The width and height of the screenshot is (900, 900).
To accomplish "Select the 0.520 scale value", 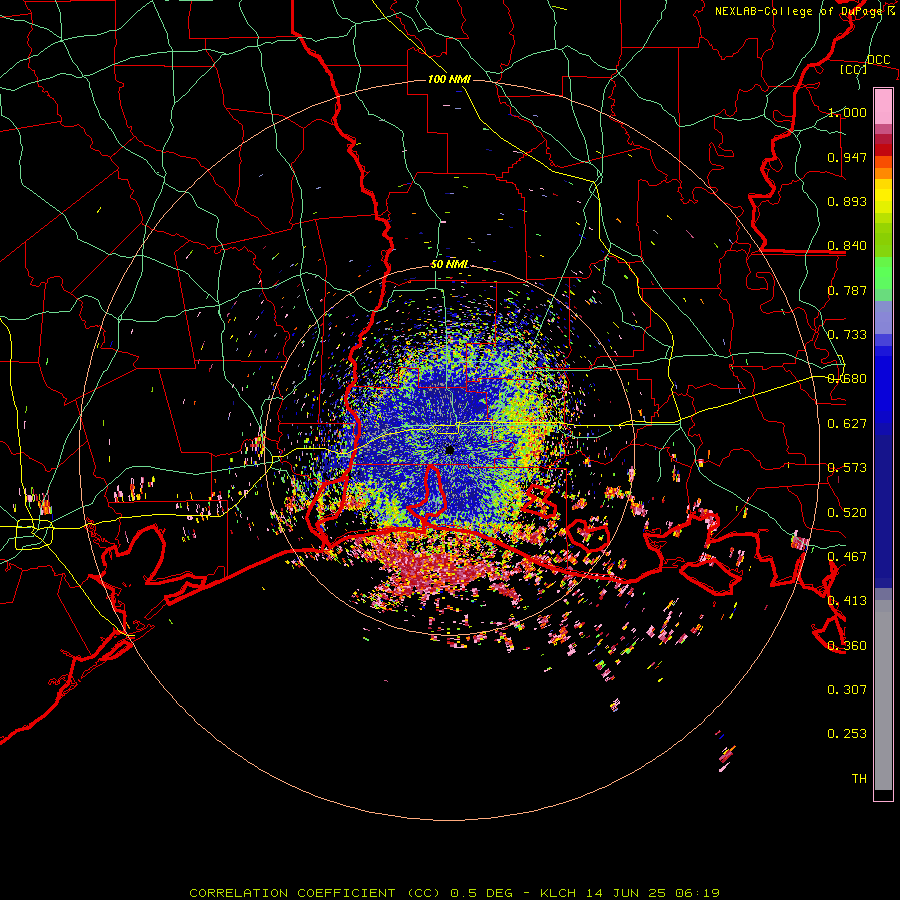I will (x=847, y=513).
